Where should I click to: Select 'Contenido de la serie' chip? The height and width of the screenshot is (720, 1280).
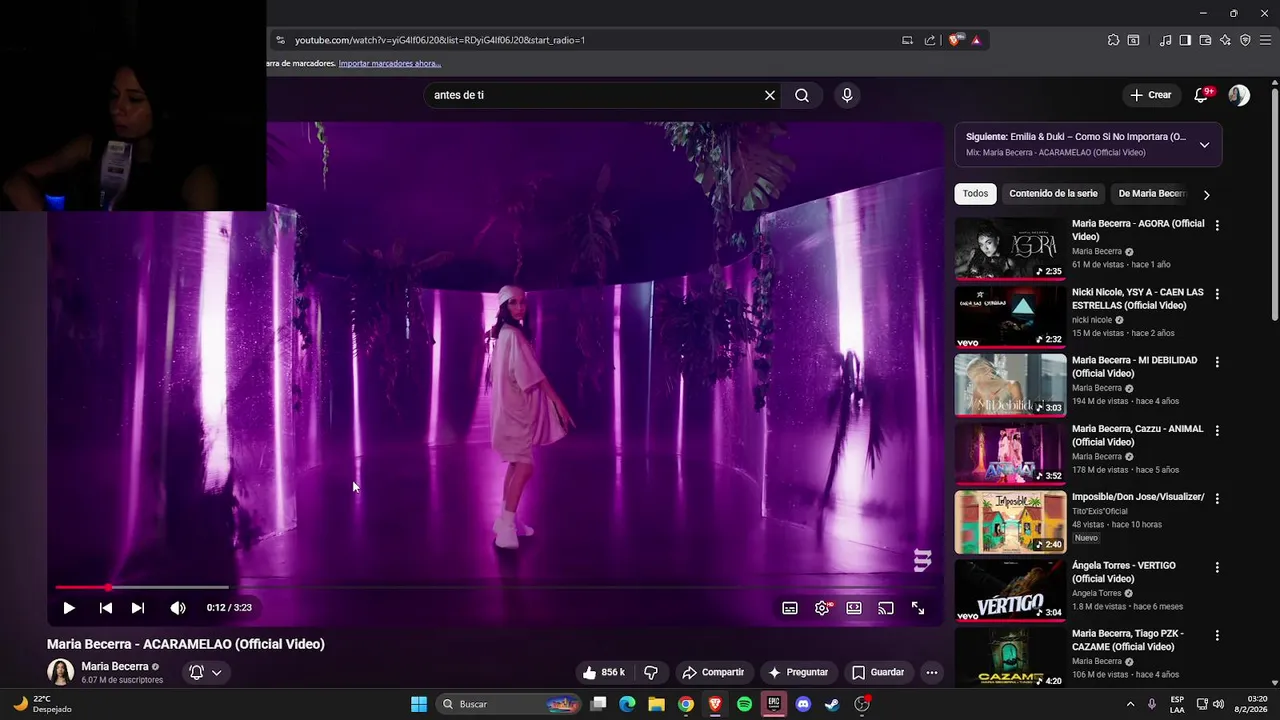1053,194
